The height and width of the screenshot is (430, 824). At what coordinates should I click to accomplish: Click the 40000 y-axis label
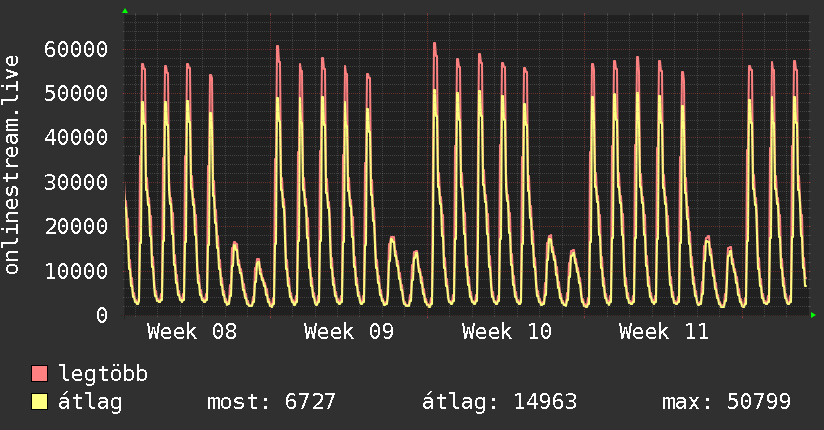76,138
